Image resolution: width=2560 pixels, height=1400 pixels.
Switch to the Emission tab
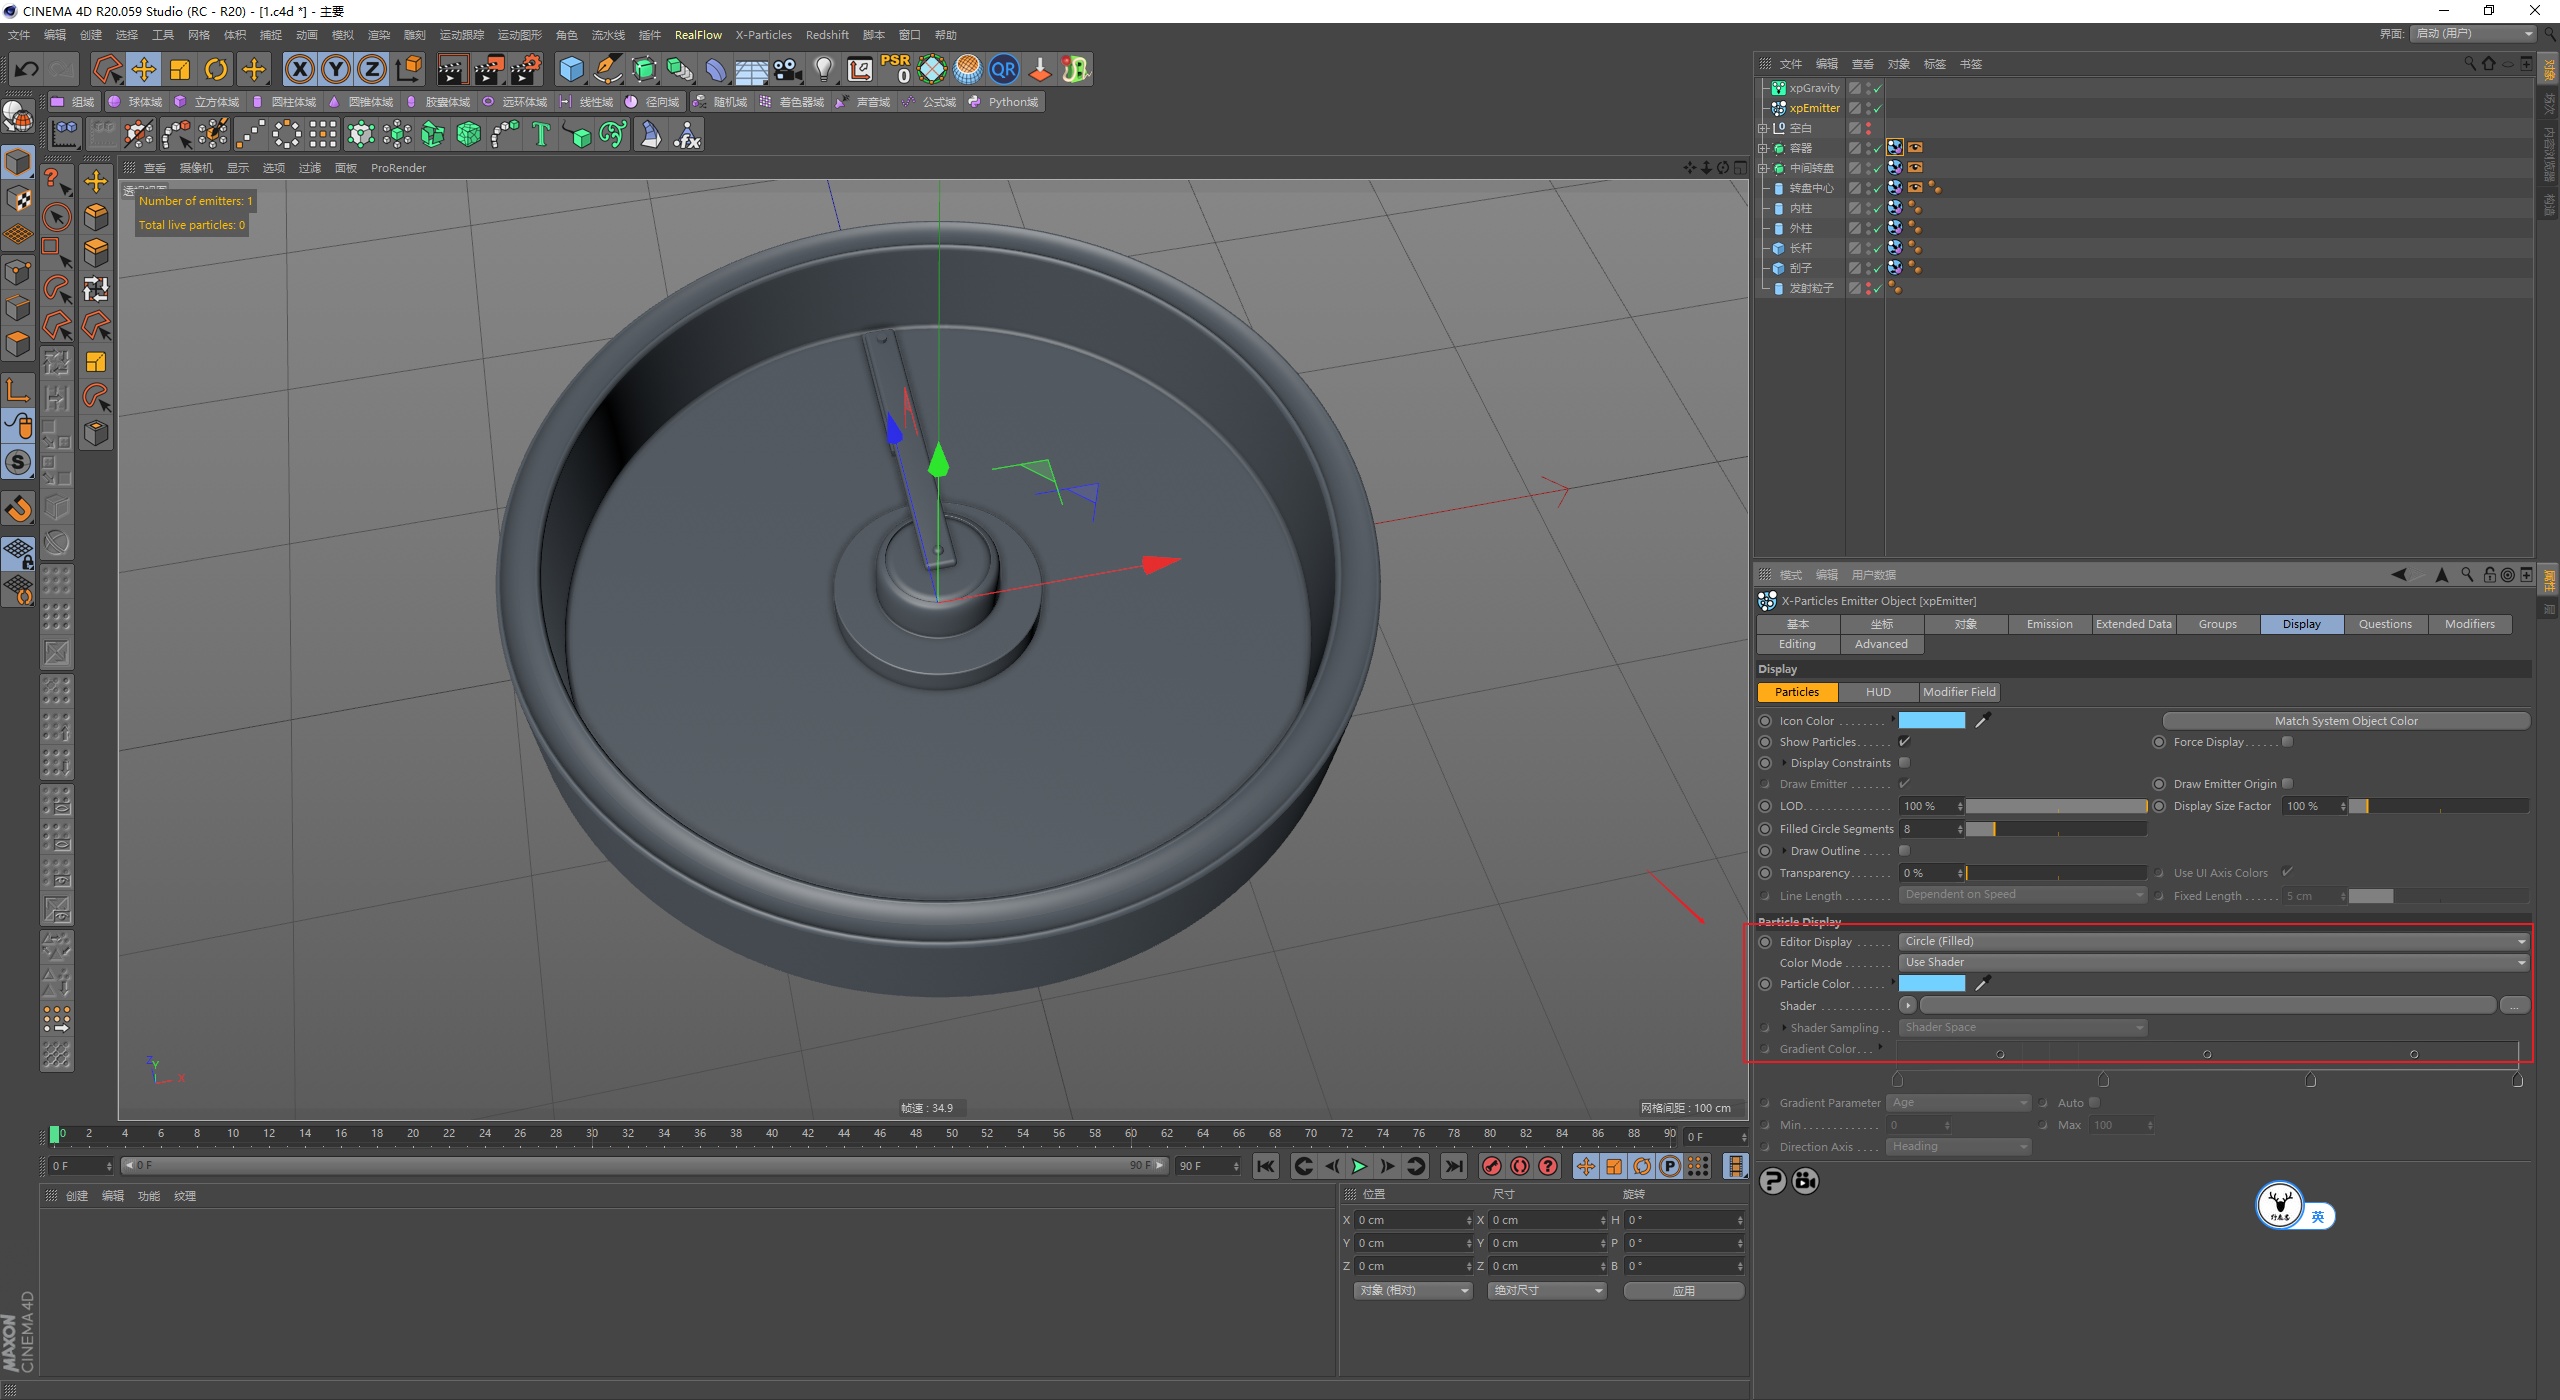(x=2049, y=624)
